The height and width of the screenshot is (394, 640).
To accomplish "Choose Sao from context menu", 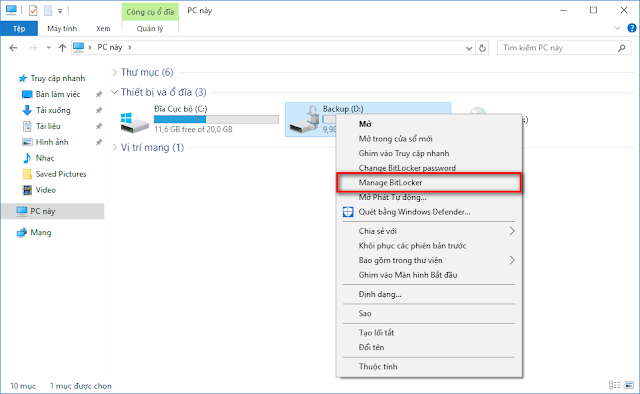I will click(429, 313).
